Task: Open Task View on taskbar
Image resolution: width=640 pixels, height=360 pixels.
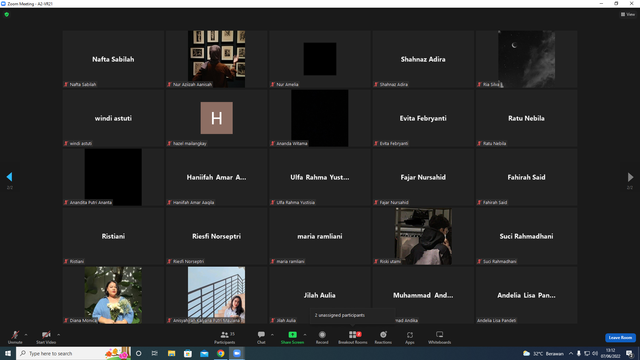Action: (155, 353)
